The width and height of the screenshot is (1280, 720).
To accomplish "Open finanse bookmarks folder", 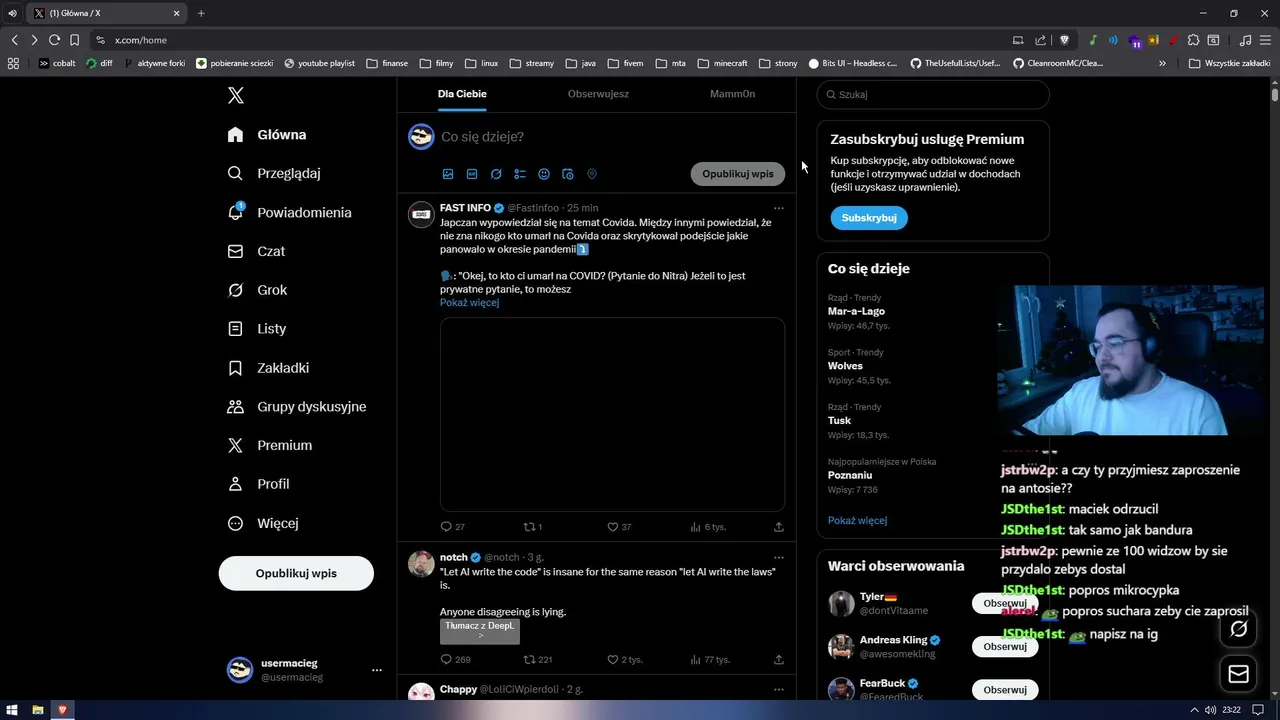I will click(x=387, y=63).
